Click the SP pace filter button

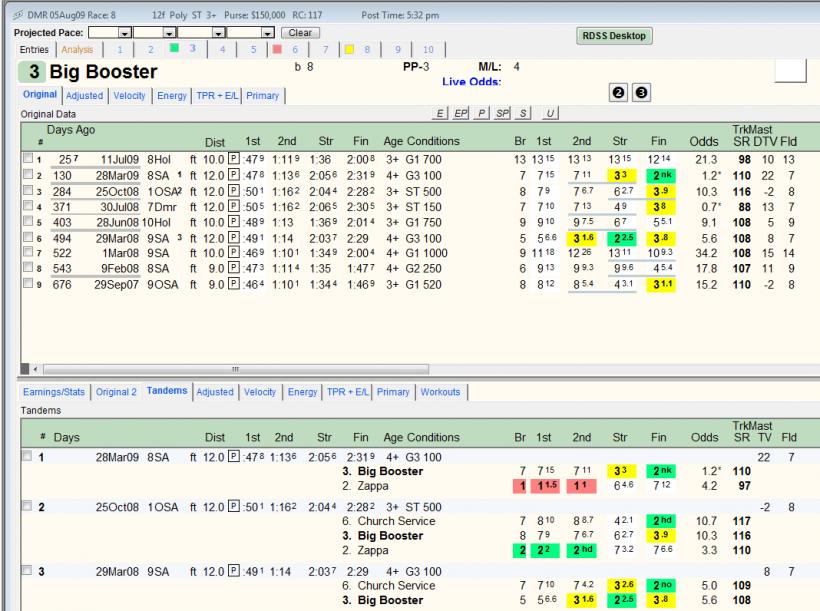(502, 113)
